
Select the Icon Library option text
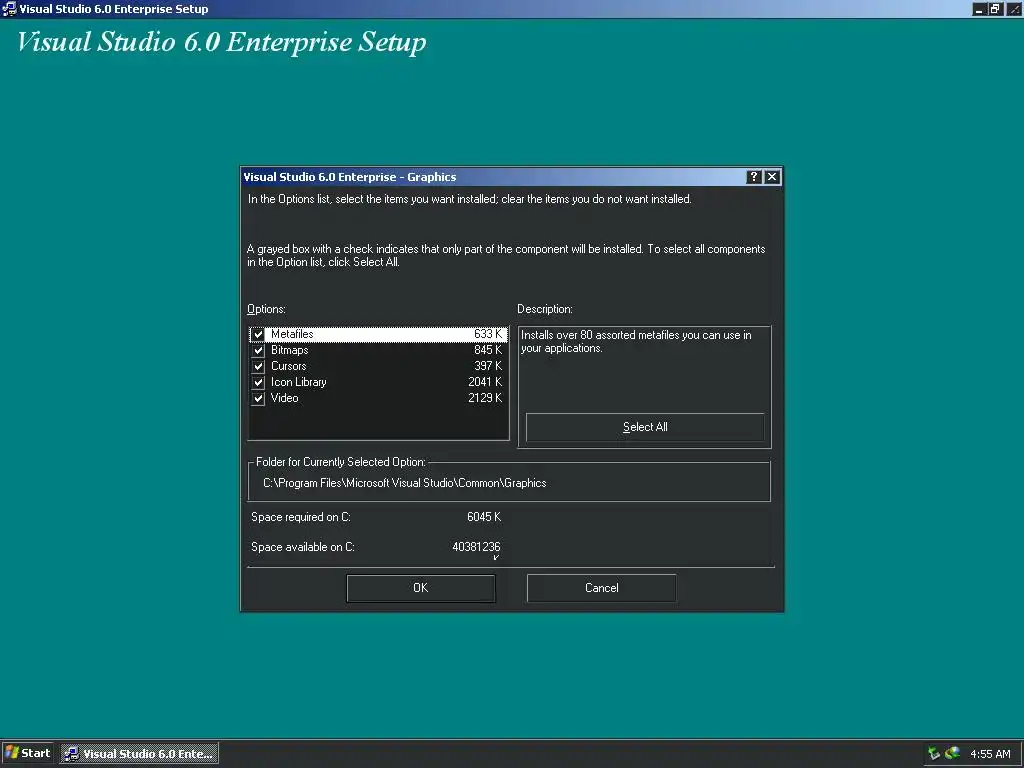click(298, 382)
